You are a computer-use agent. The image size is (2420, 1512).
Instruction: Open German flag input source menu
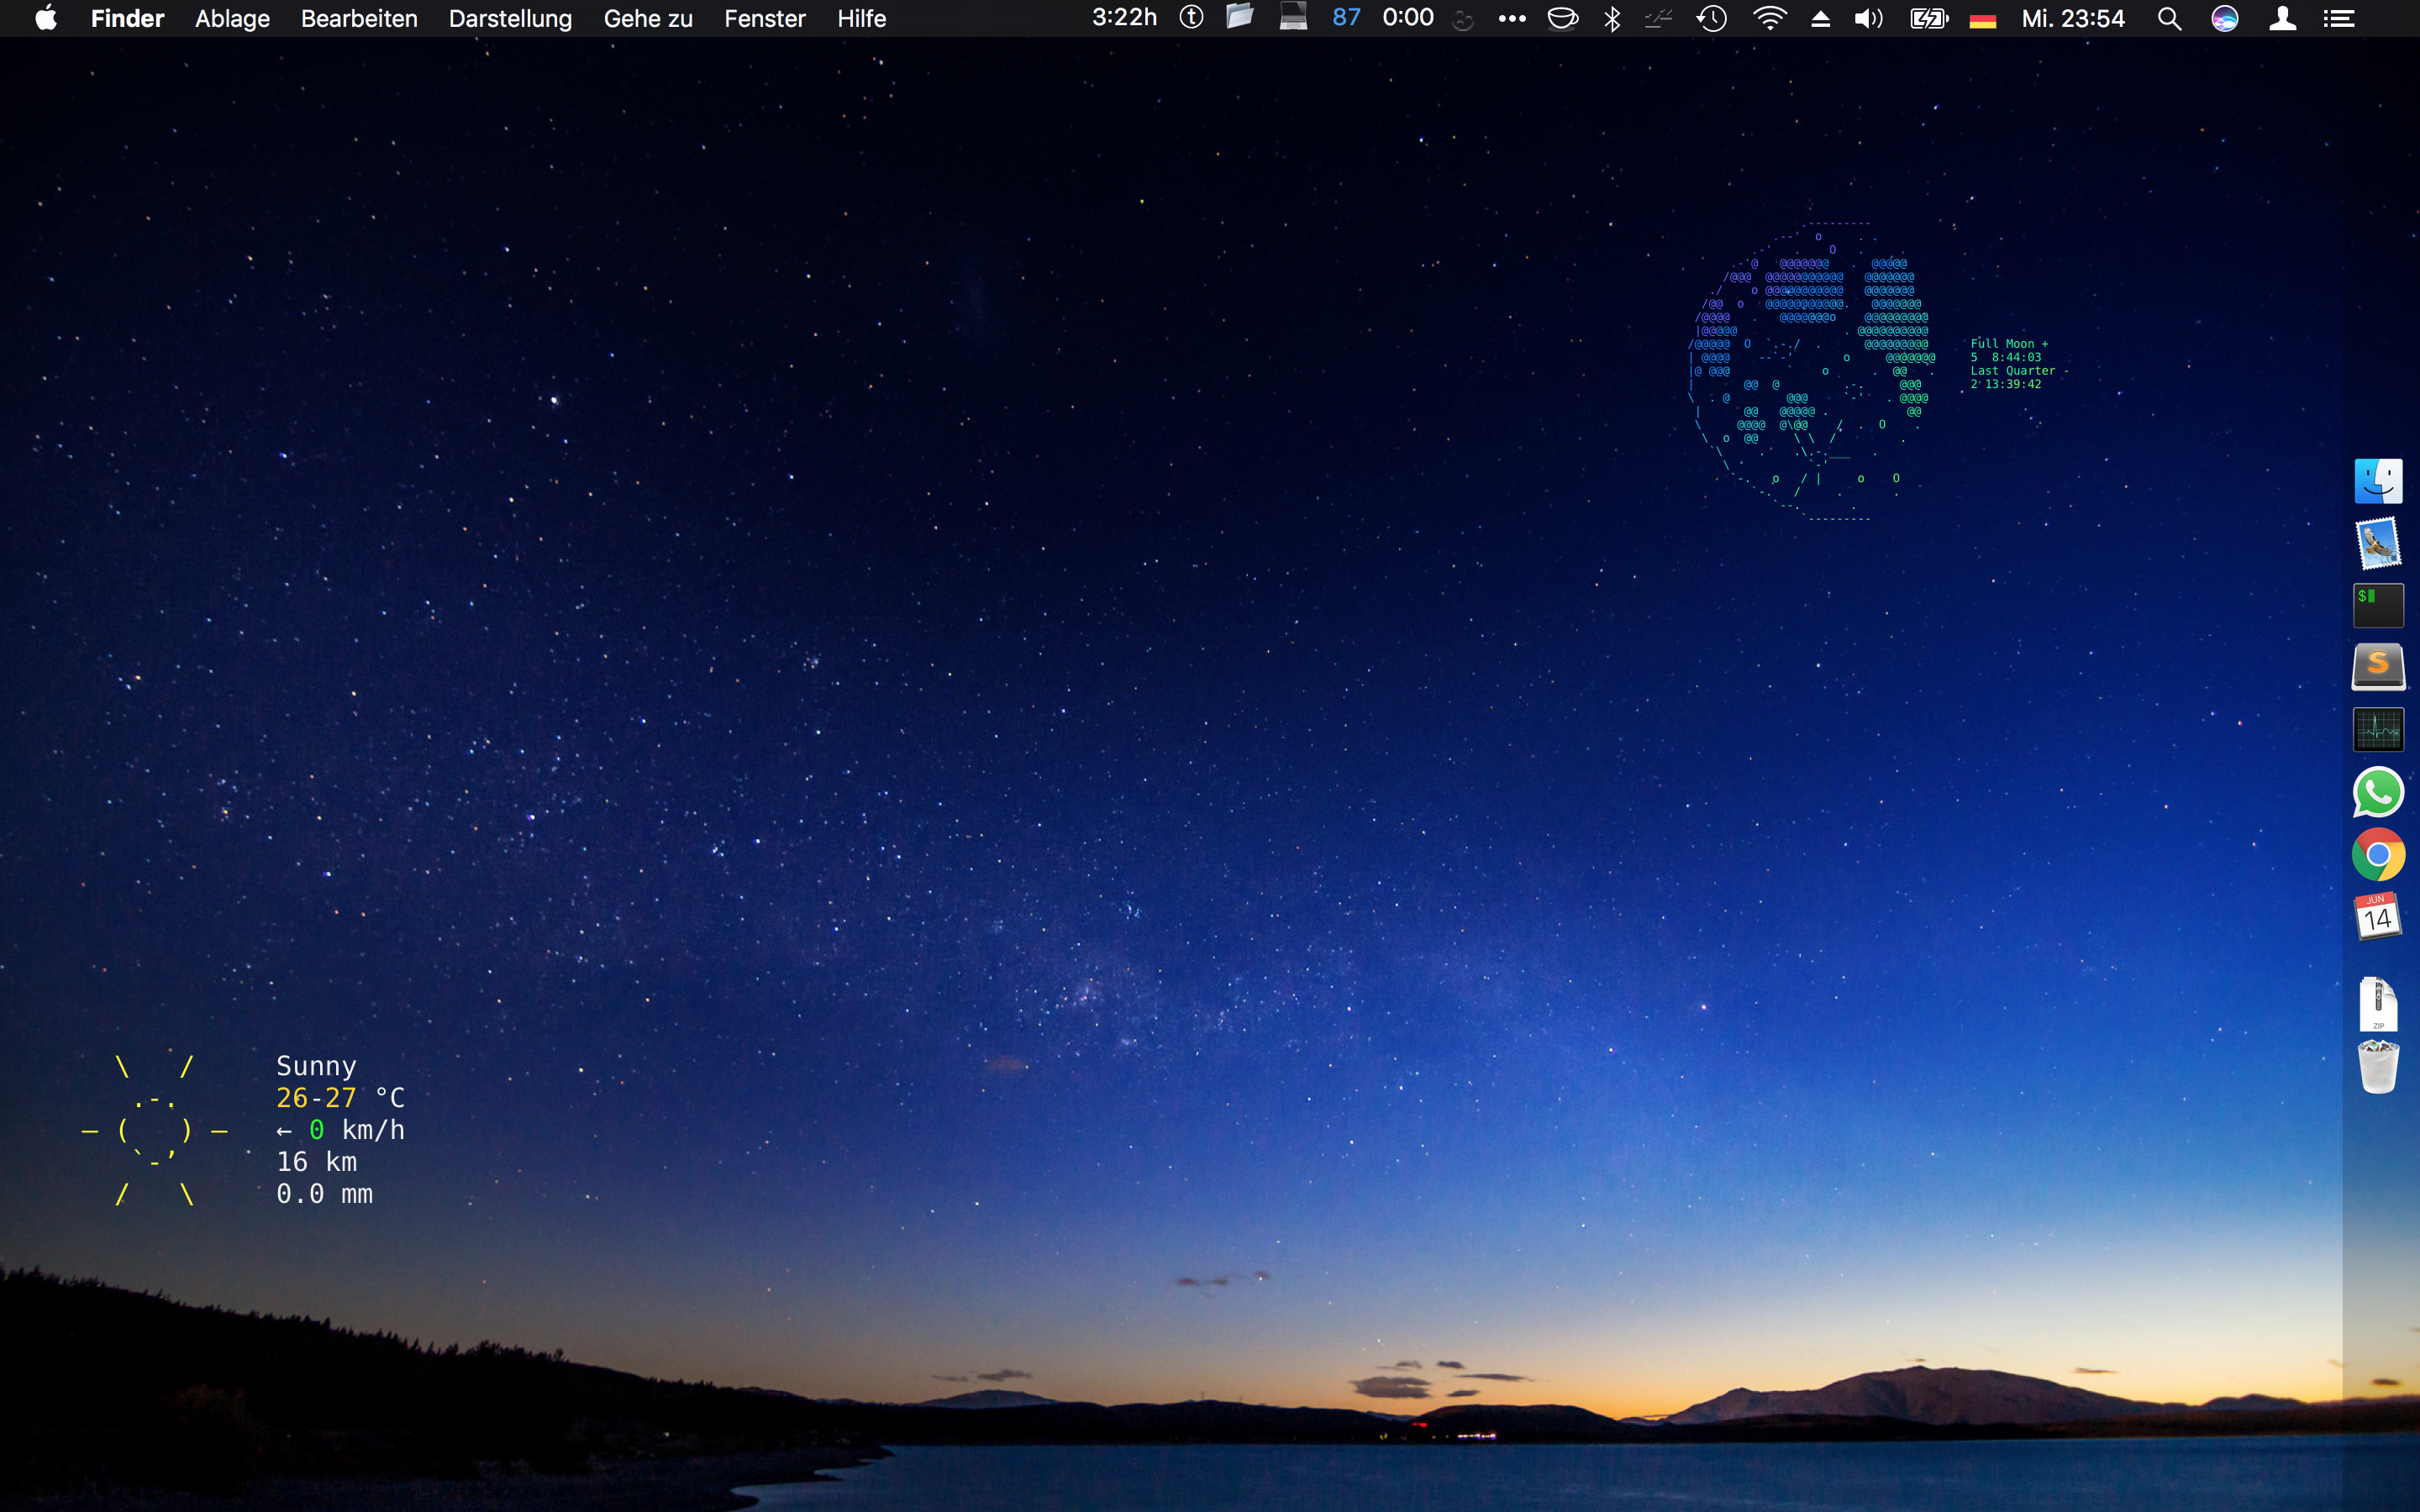[1982, 19]
